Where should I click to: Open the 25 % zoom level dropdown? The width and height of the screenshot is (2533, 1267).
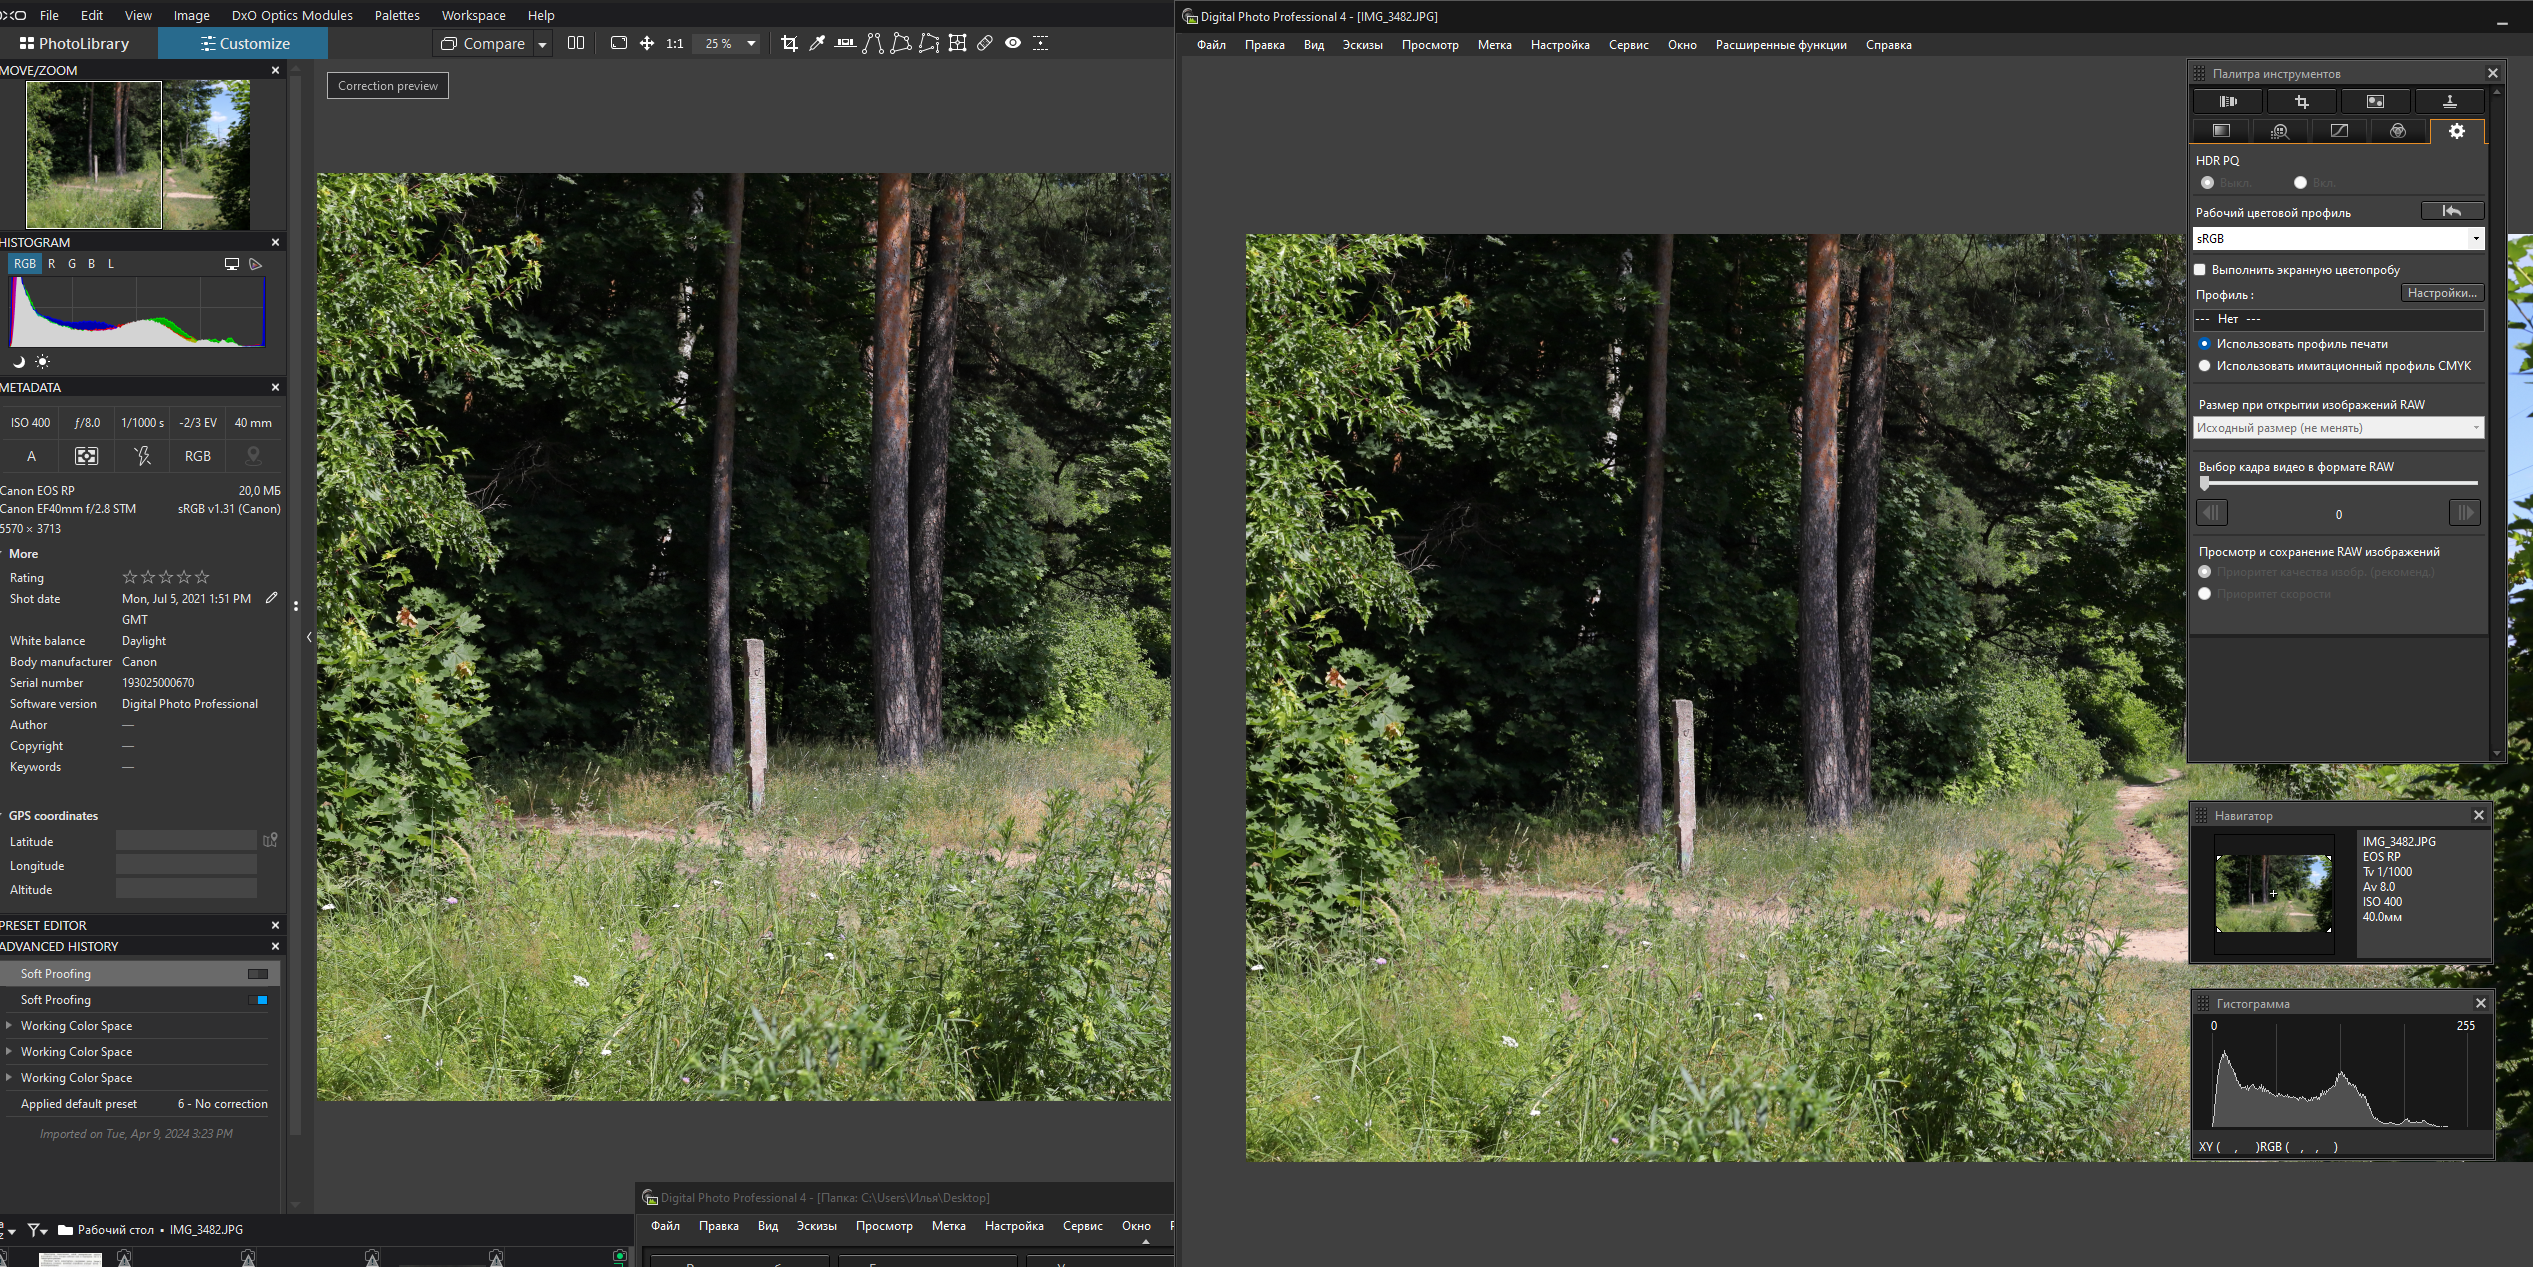751,44
